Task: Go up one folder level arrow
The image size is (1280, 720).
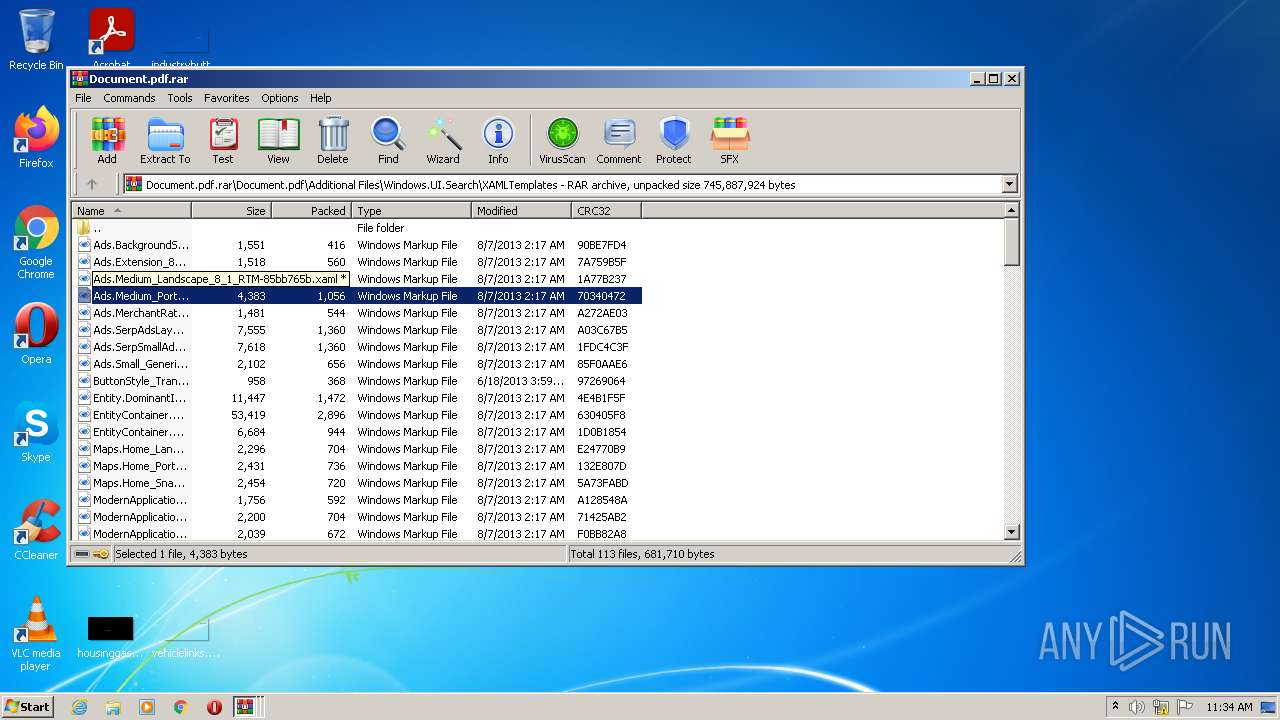Action: (92, 184)
